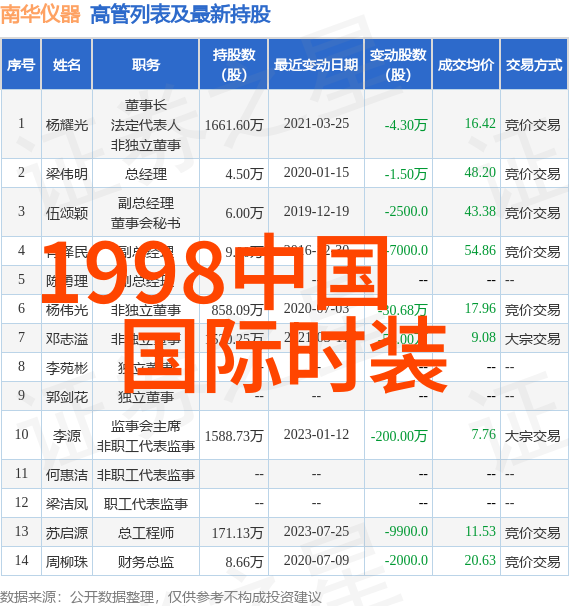Select executive name 杨耀光 in row 1
The height and width of the screenshot is (606, 569).
coord(67,125)
